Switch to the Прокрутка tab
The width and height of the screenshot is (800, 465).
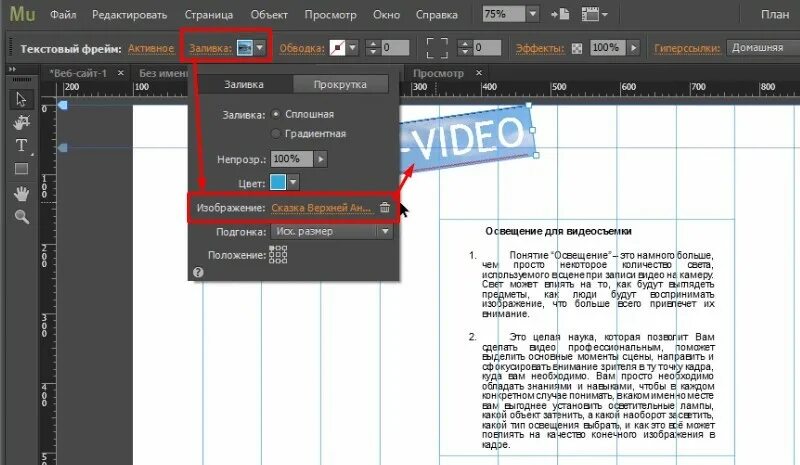tap(340, 84)
